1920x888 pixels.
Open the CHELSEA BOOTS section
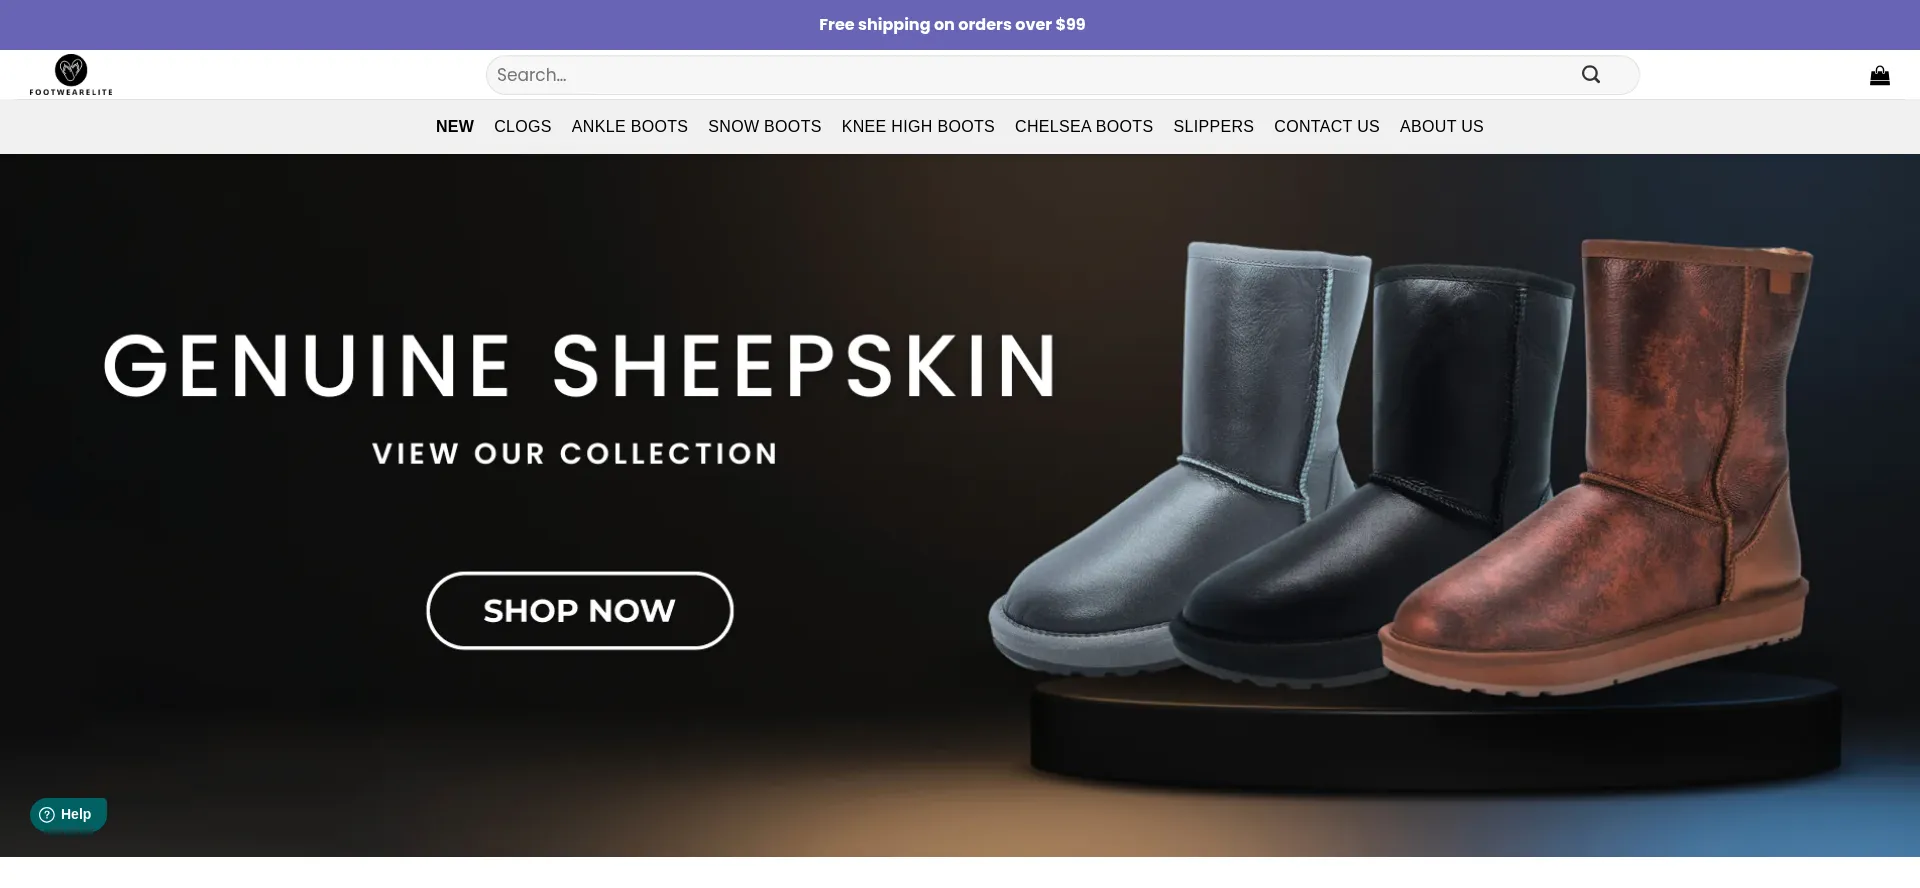click(x=1083, y=126)
